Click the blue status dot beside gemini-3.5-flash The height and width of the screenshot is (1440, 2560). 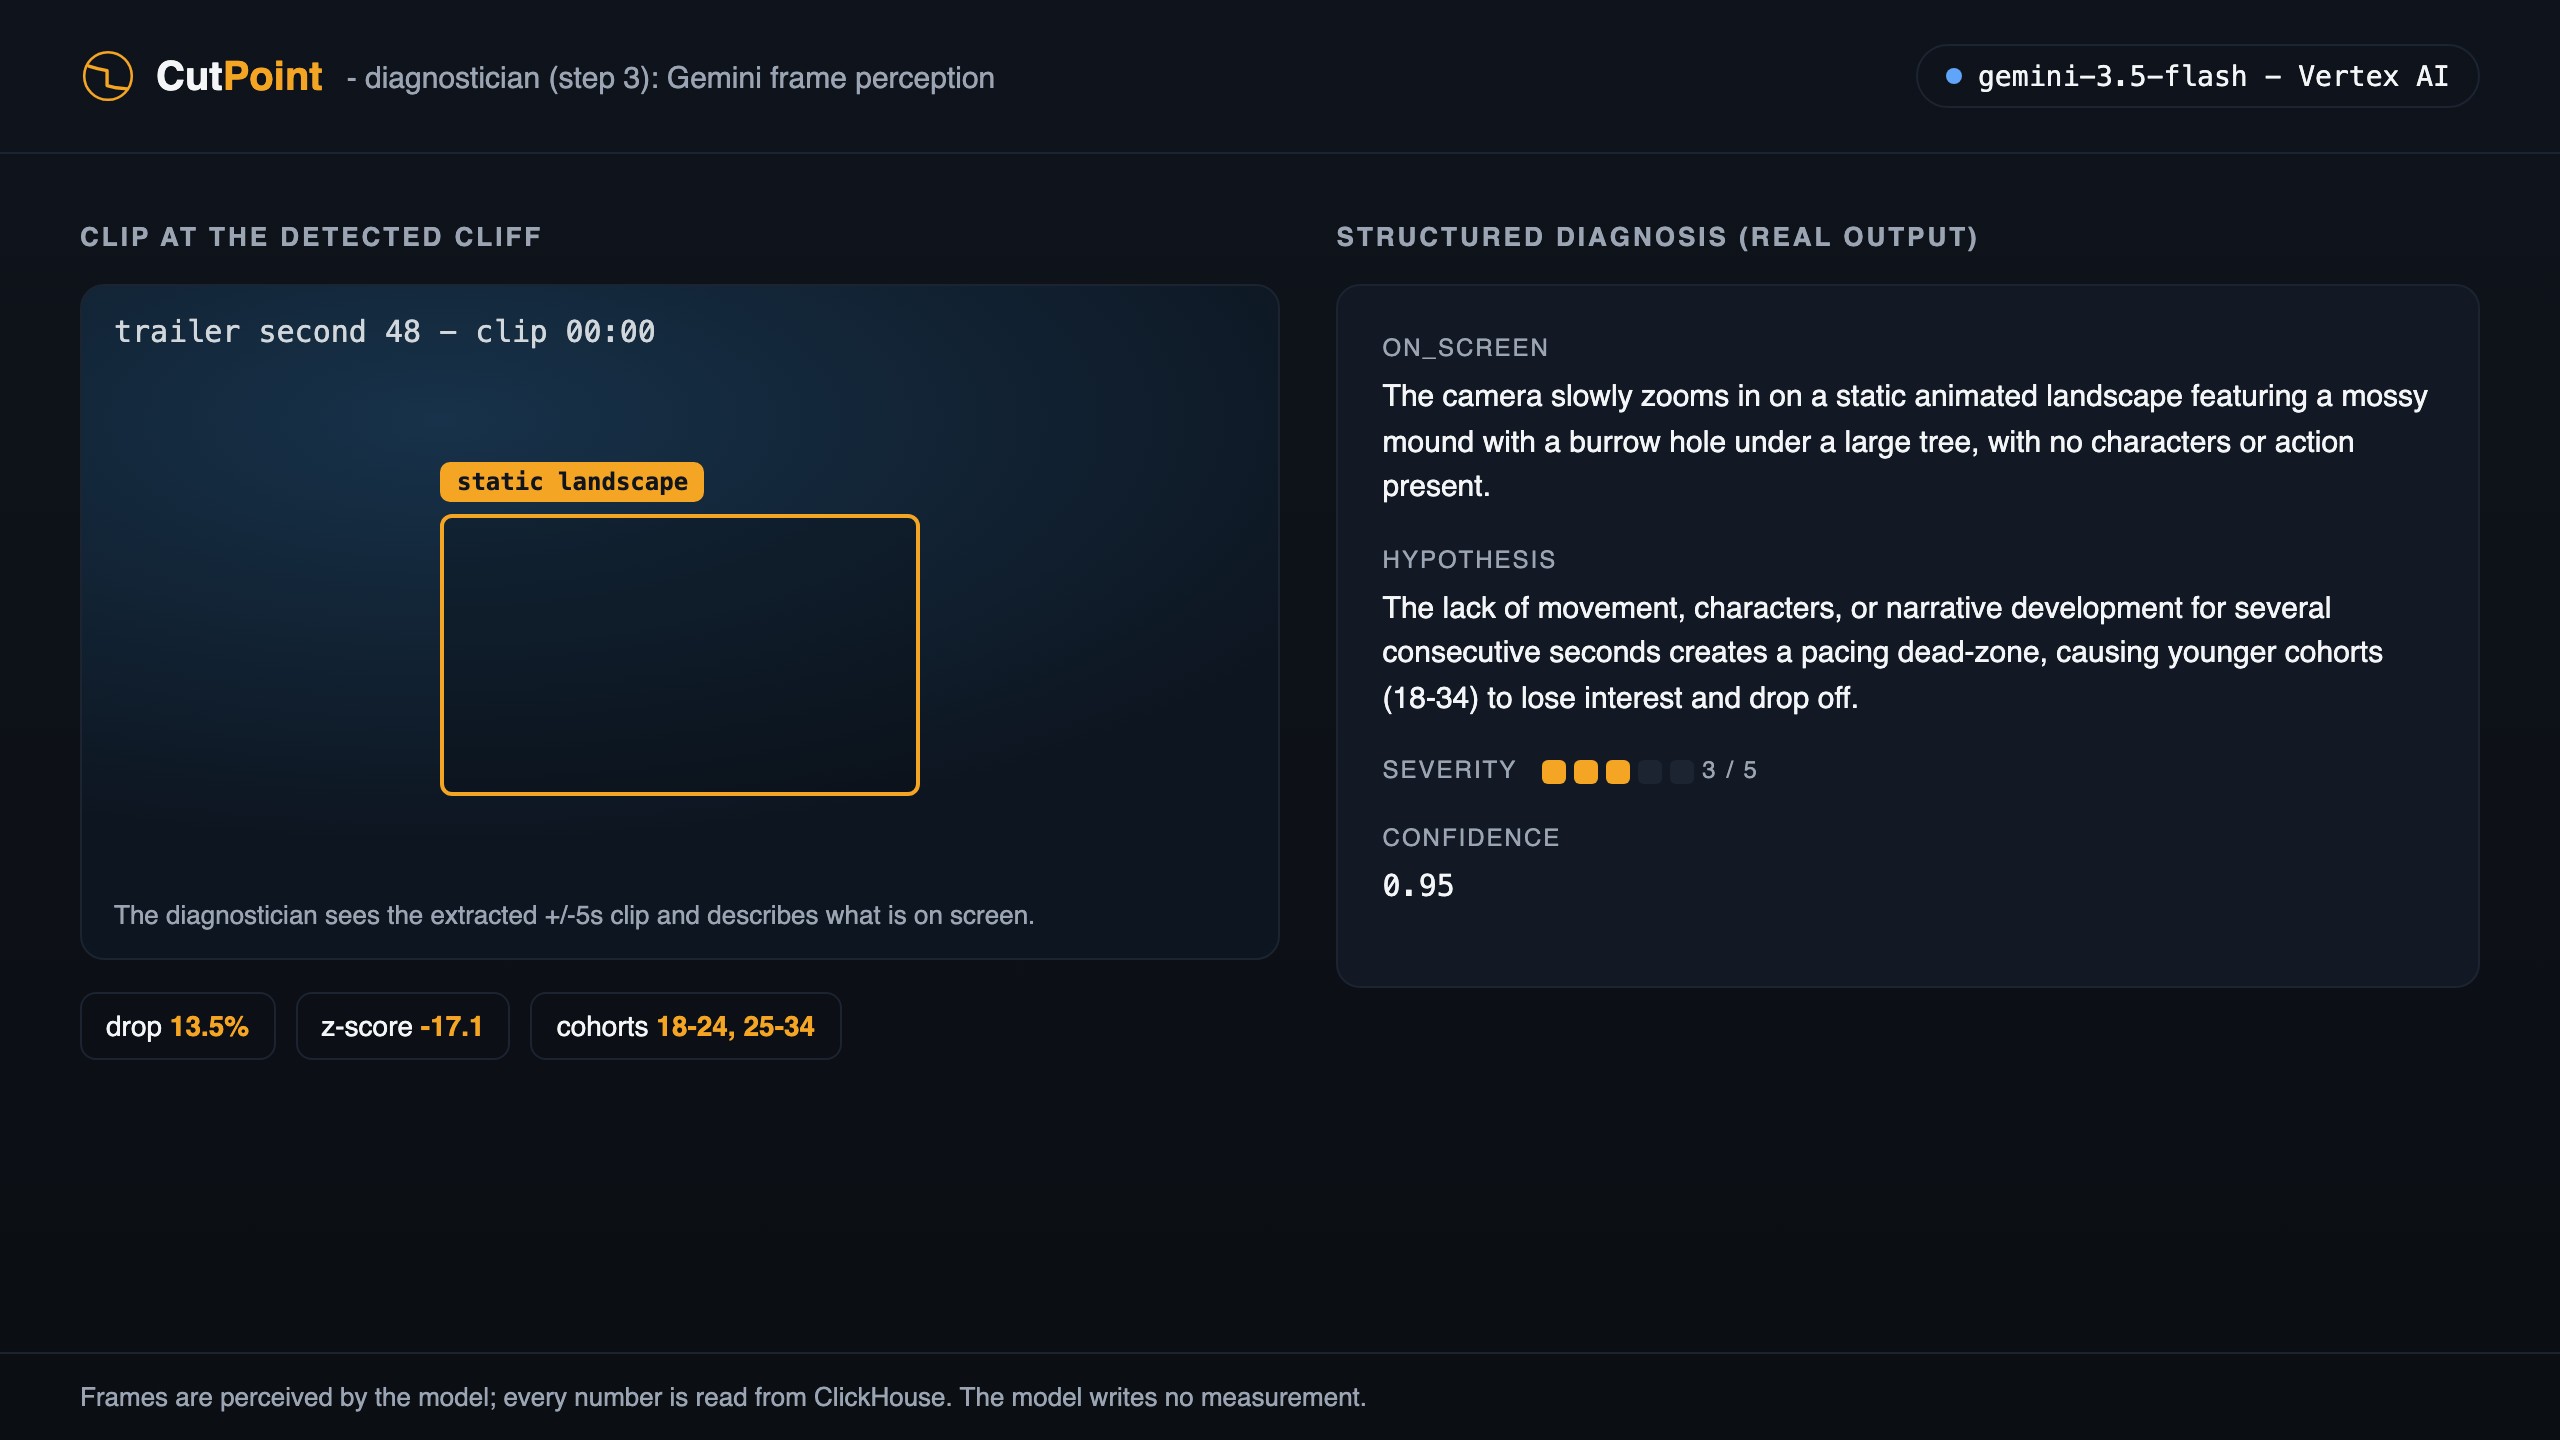click(x=1953, y=76)
